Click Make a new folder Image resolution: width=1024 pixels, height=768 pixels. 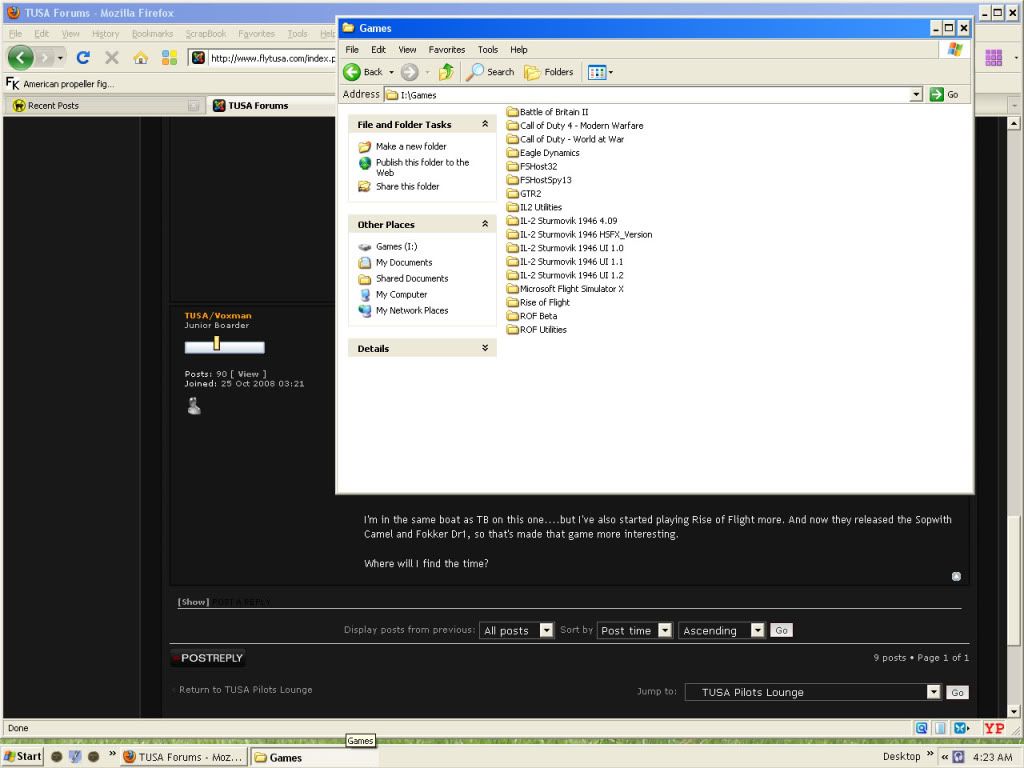411,146
